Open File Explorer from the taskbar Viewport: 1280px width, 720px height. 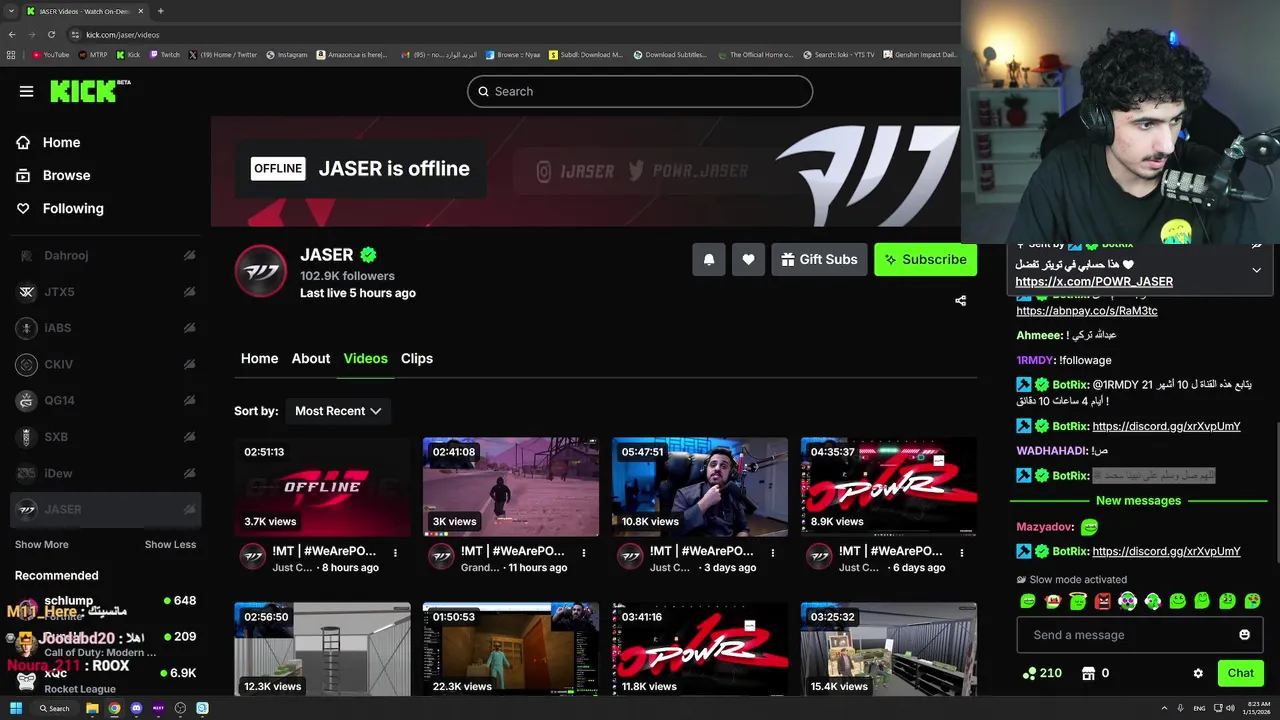[x=92, y=708]
